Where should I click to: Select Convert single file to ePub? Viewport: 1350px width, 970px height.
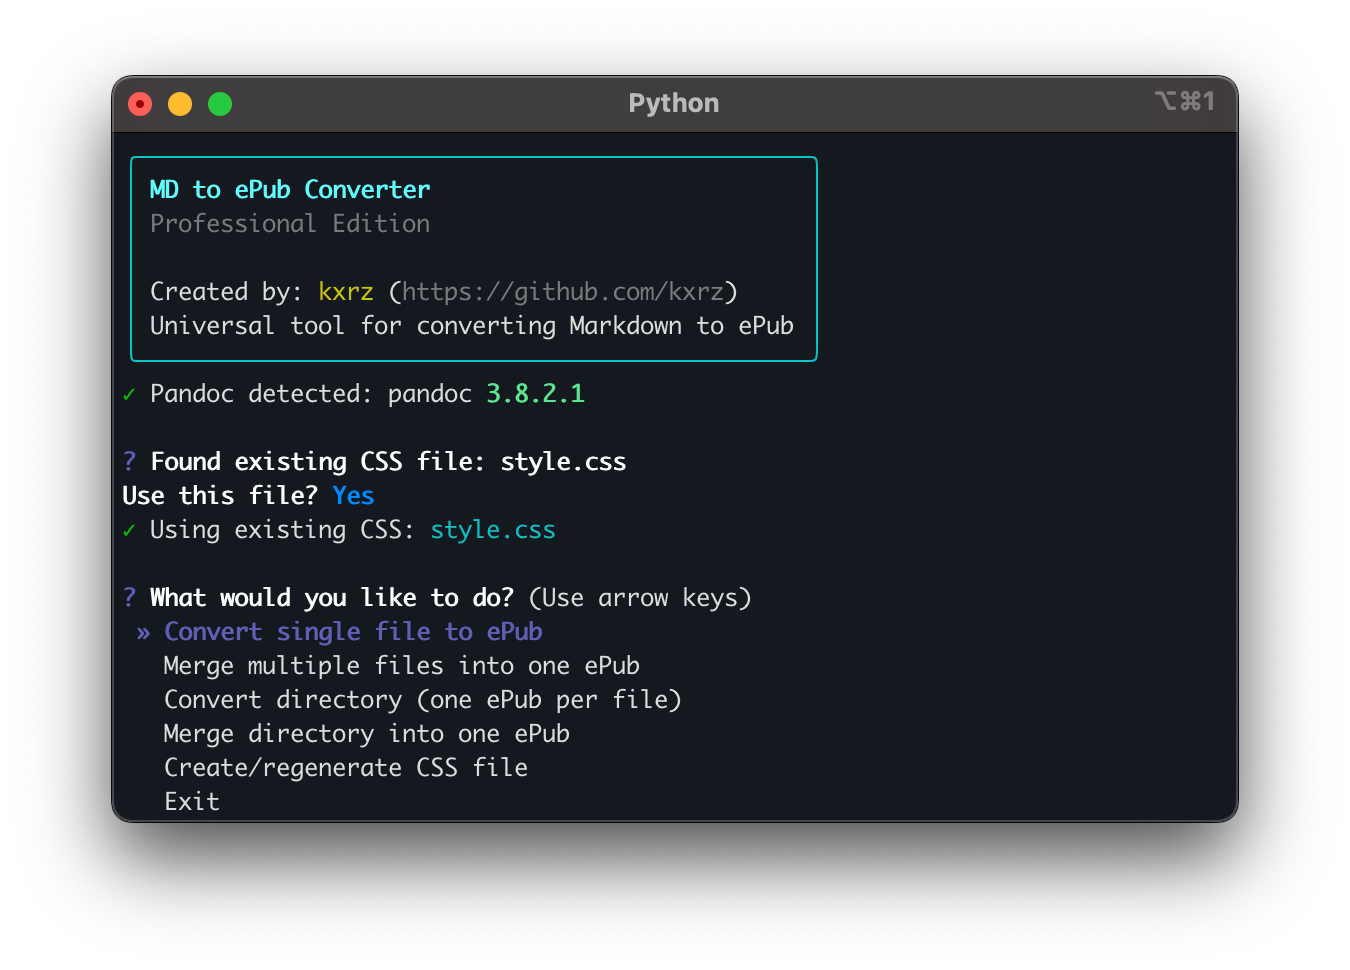(353, 632)
